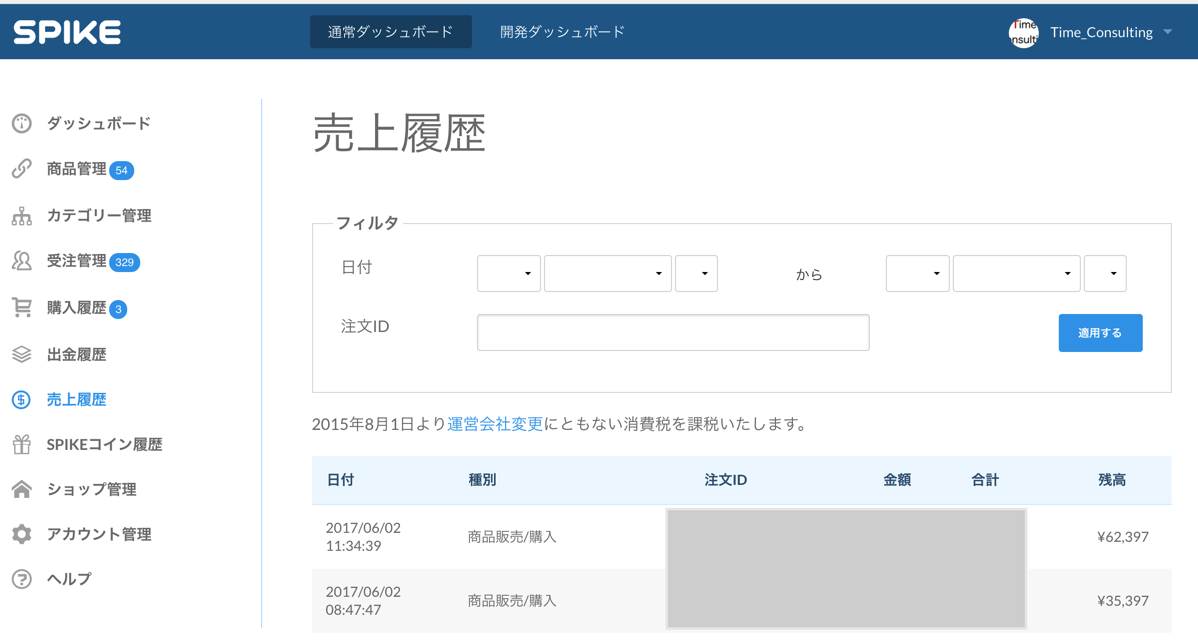1198x642 pixels.
Task: Click the 商品管理 link icon
Action: [x=21, y=169]
